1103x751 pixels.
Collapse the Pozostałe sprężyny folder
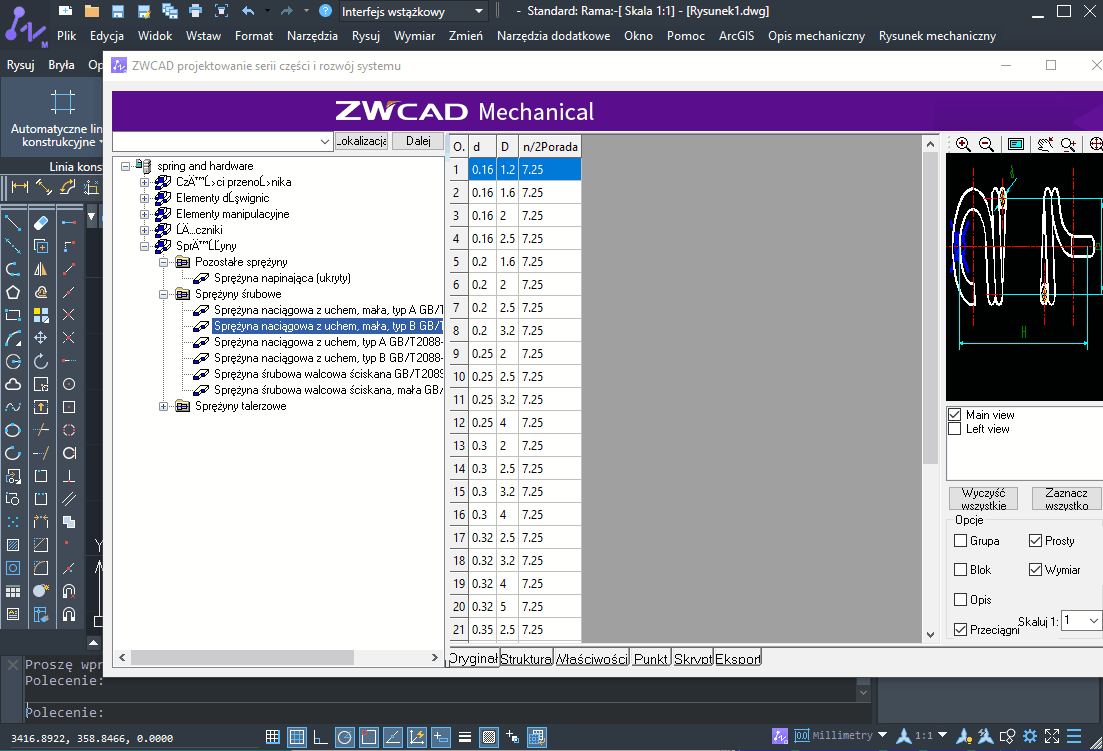point(163,262)
